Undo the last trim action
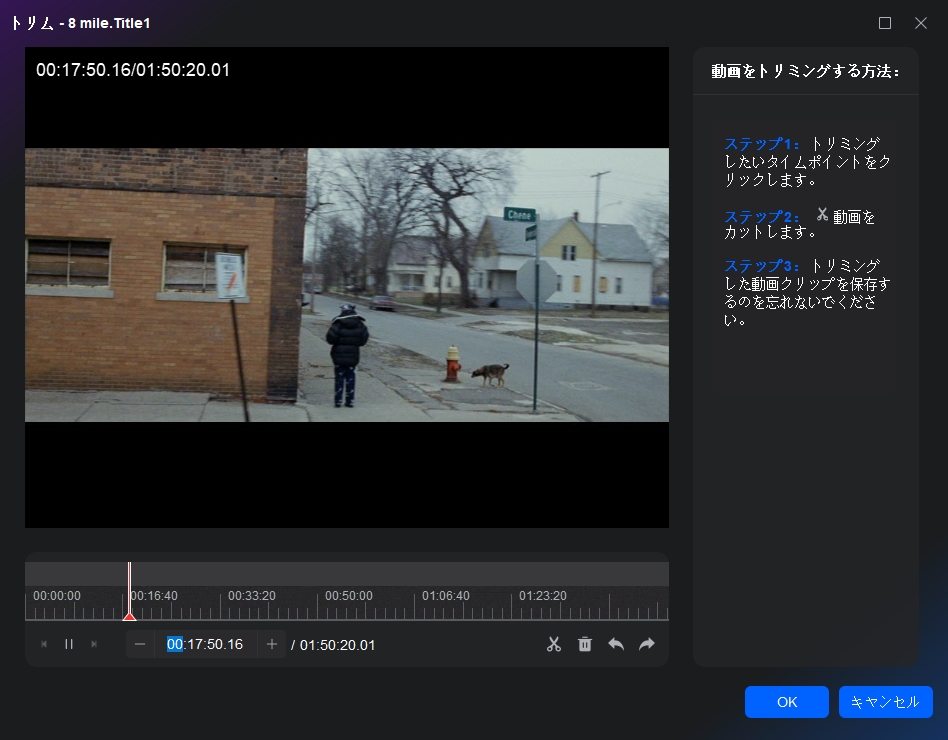Image resolution: width=948 pixels, height=740 pixels. click(616, 644)
